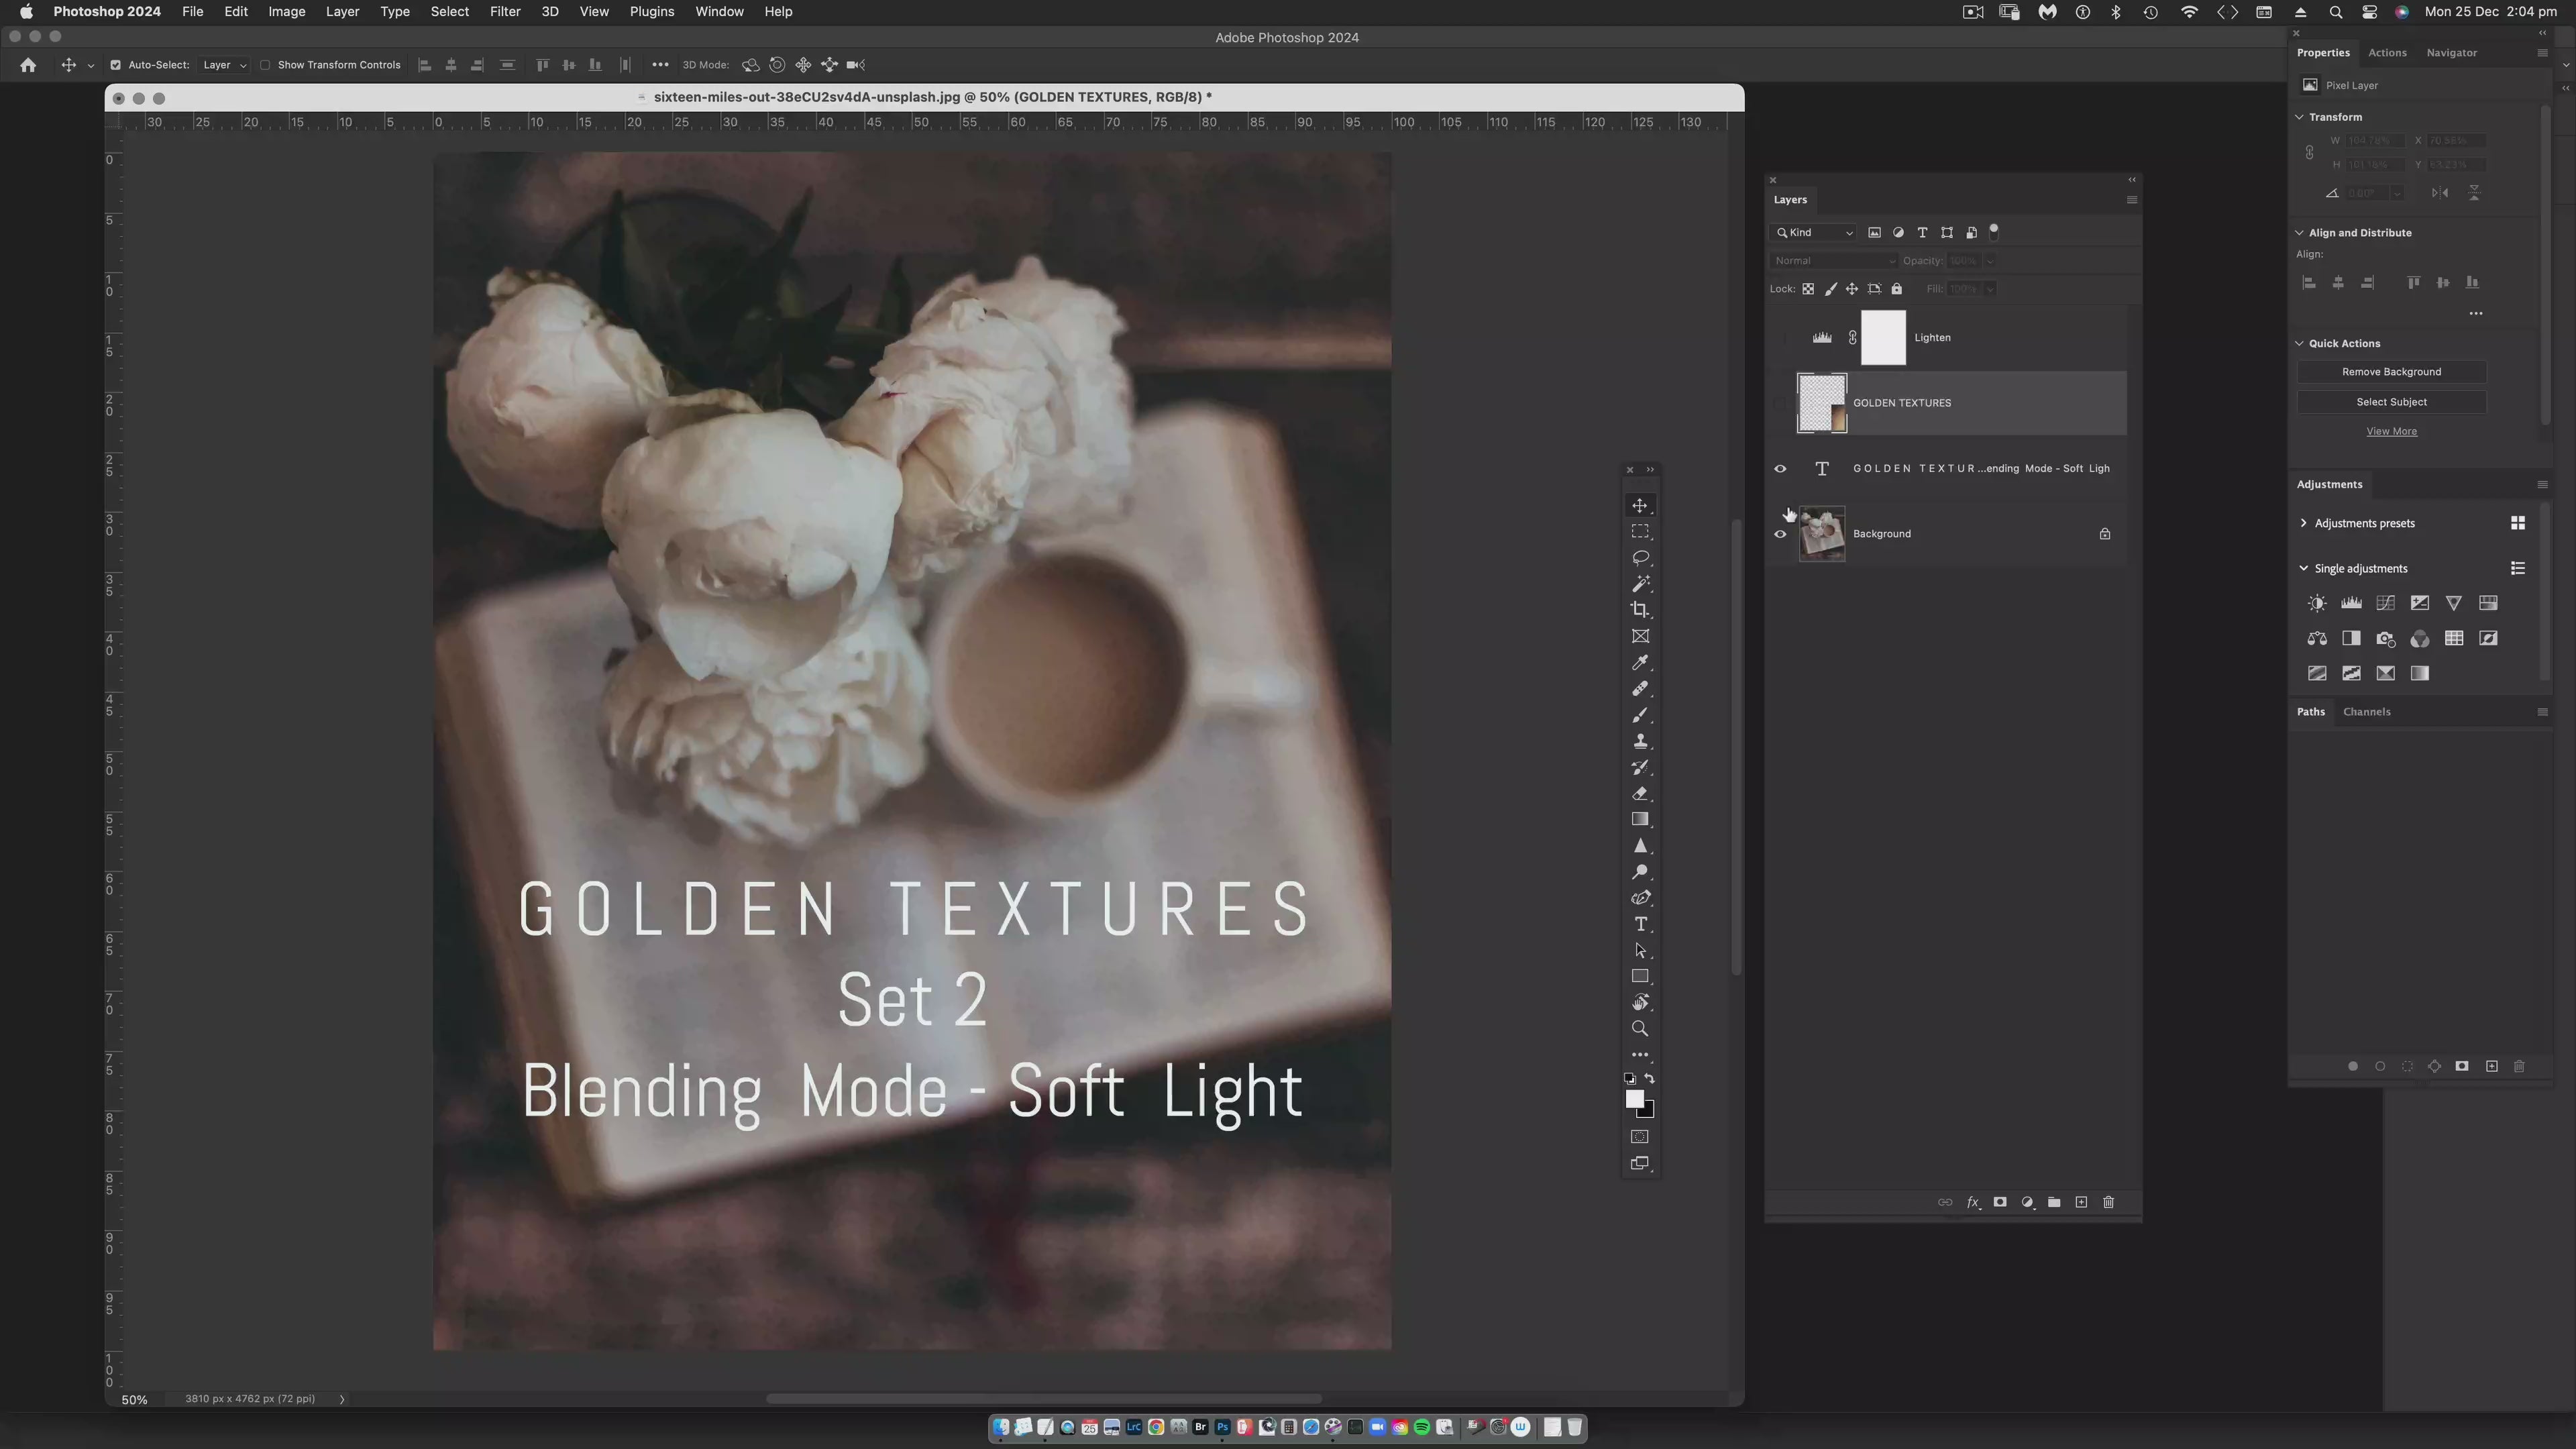Image resolution: width=2576 pixels, height=1449 pixels.
Task: Uncheck the Auto-Select checkbox
Action: 115,65
